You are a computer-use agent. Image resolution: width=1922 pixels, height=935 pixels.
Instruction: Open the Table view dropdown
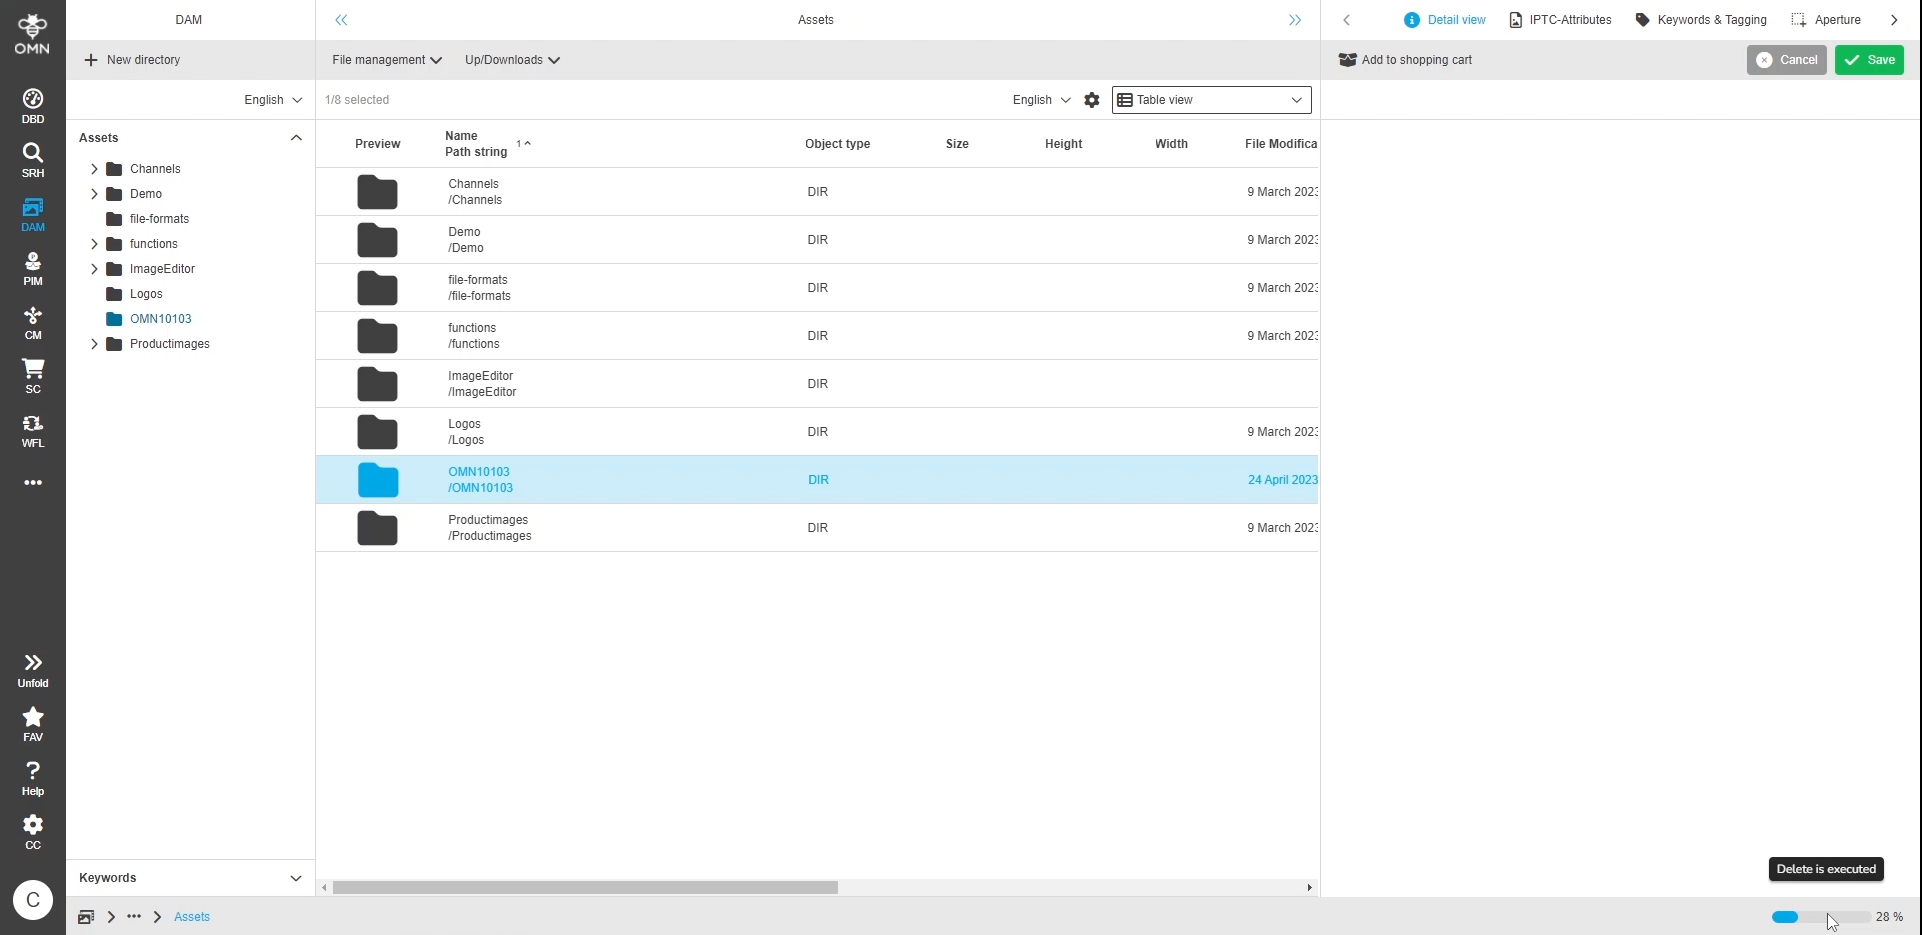click(1211, 100)
